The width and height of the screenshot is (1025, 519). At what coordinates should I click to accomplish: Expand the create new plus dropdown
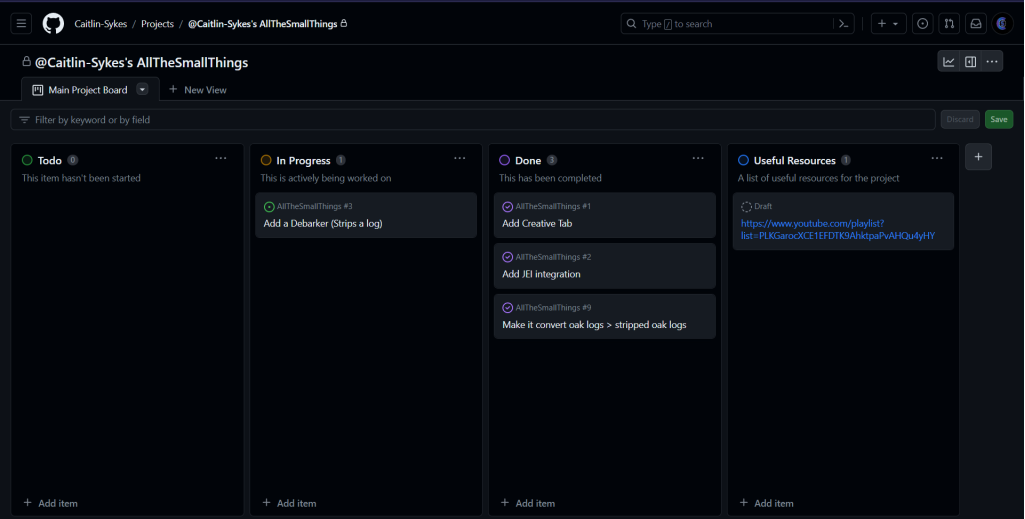pos(886,24)
